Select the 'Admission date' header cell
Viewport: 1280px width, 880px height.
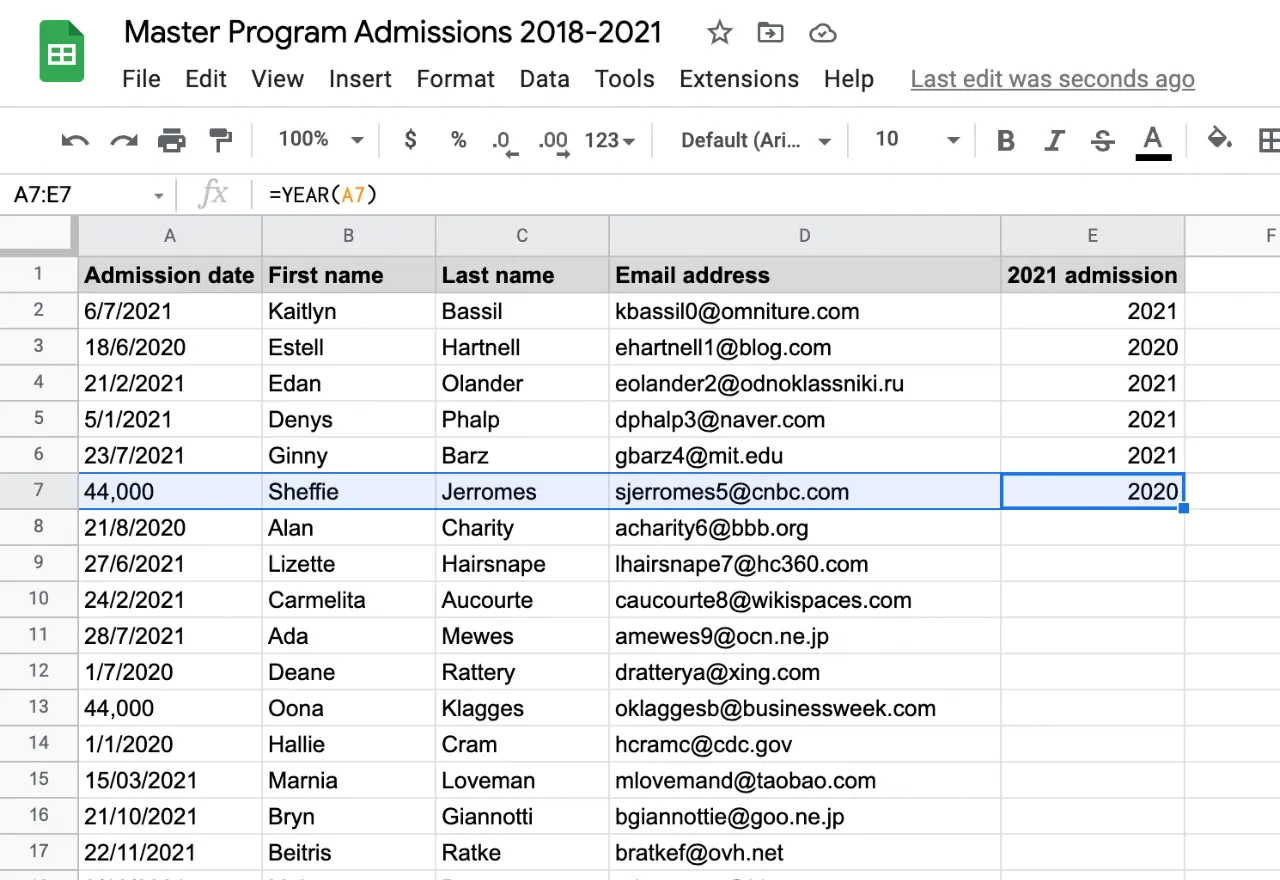click(170, 275)
